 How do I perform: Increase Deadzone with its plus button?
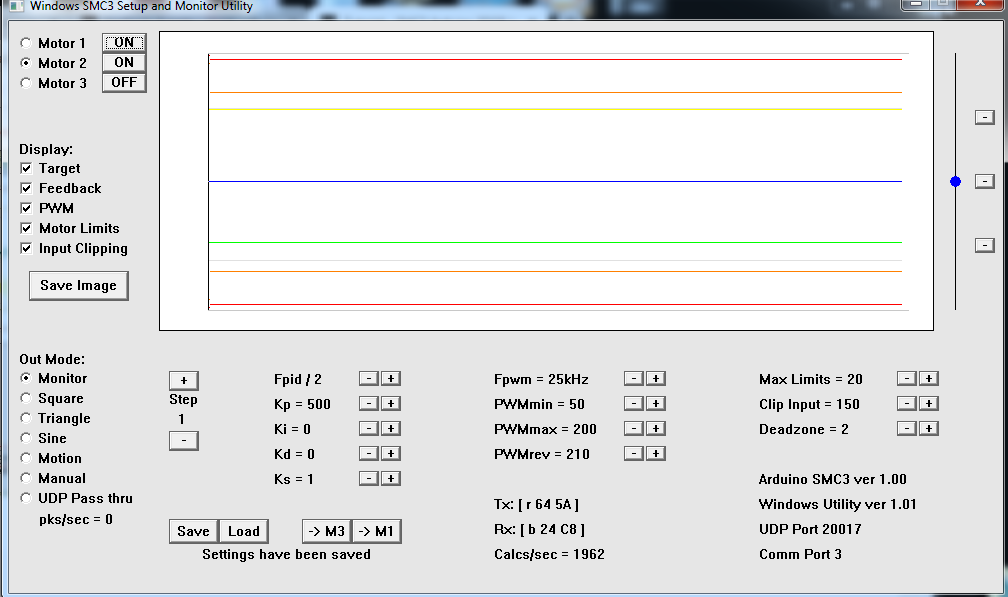click(928, 429)
